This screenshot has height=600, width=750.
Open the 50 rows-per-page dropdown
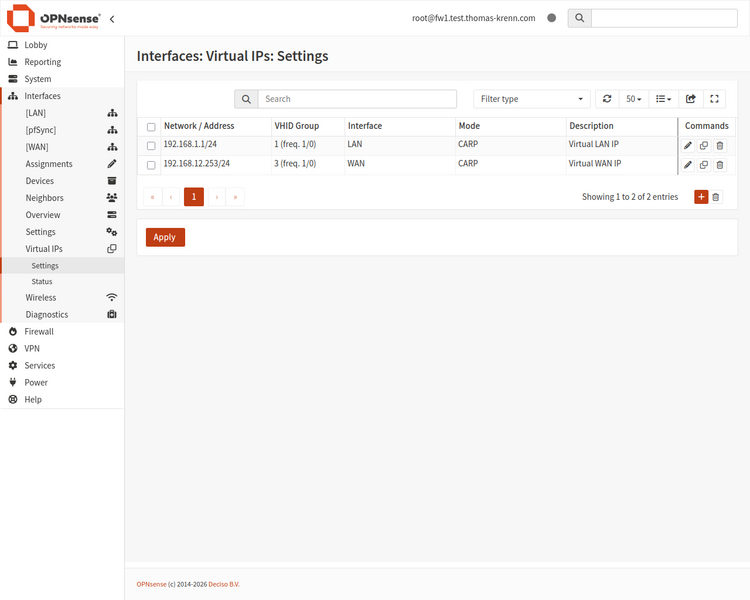point(634,99)
